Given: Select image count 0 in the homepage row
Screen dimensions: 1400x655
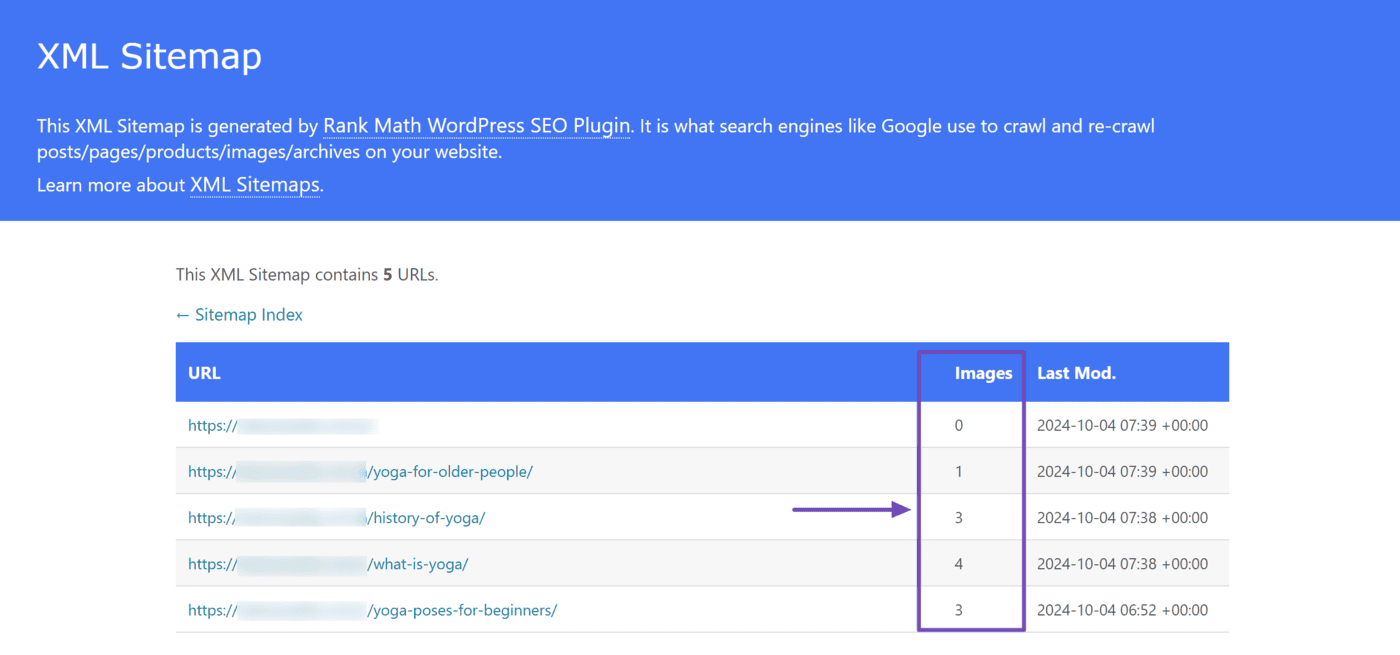Looking at the screenshot, I should (959, 426).
